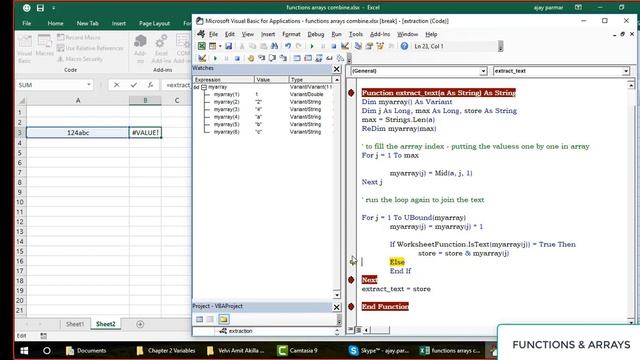Open the Insert UserForm dropdown arrow
Viewport: 640px width, 360px height.
coord(220,46)
